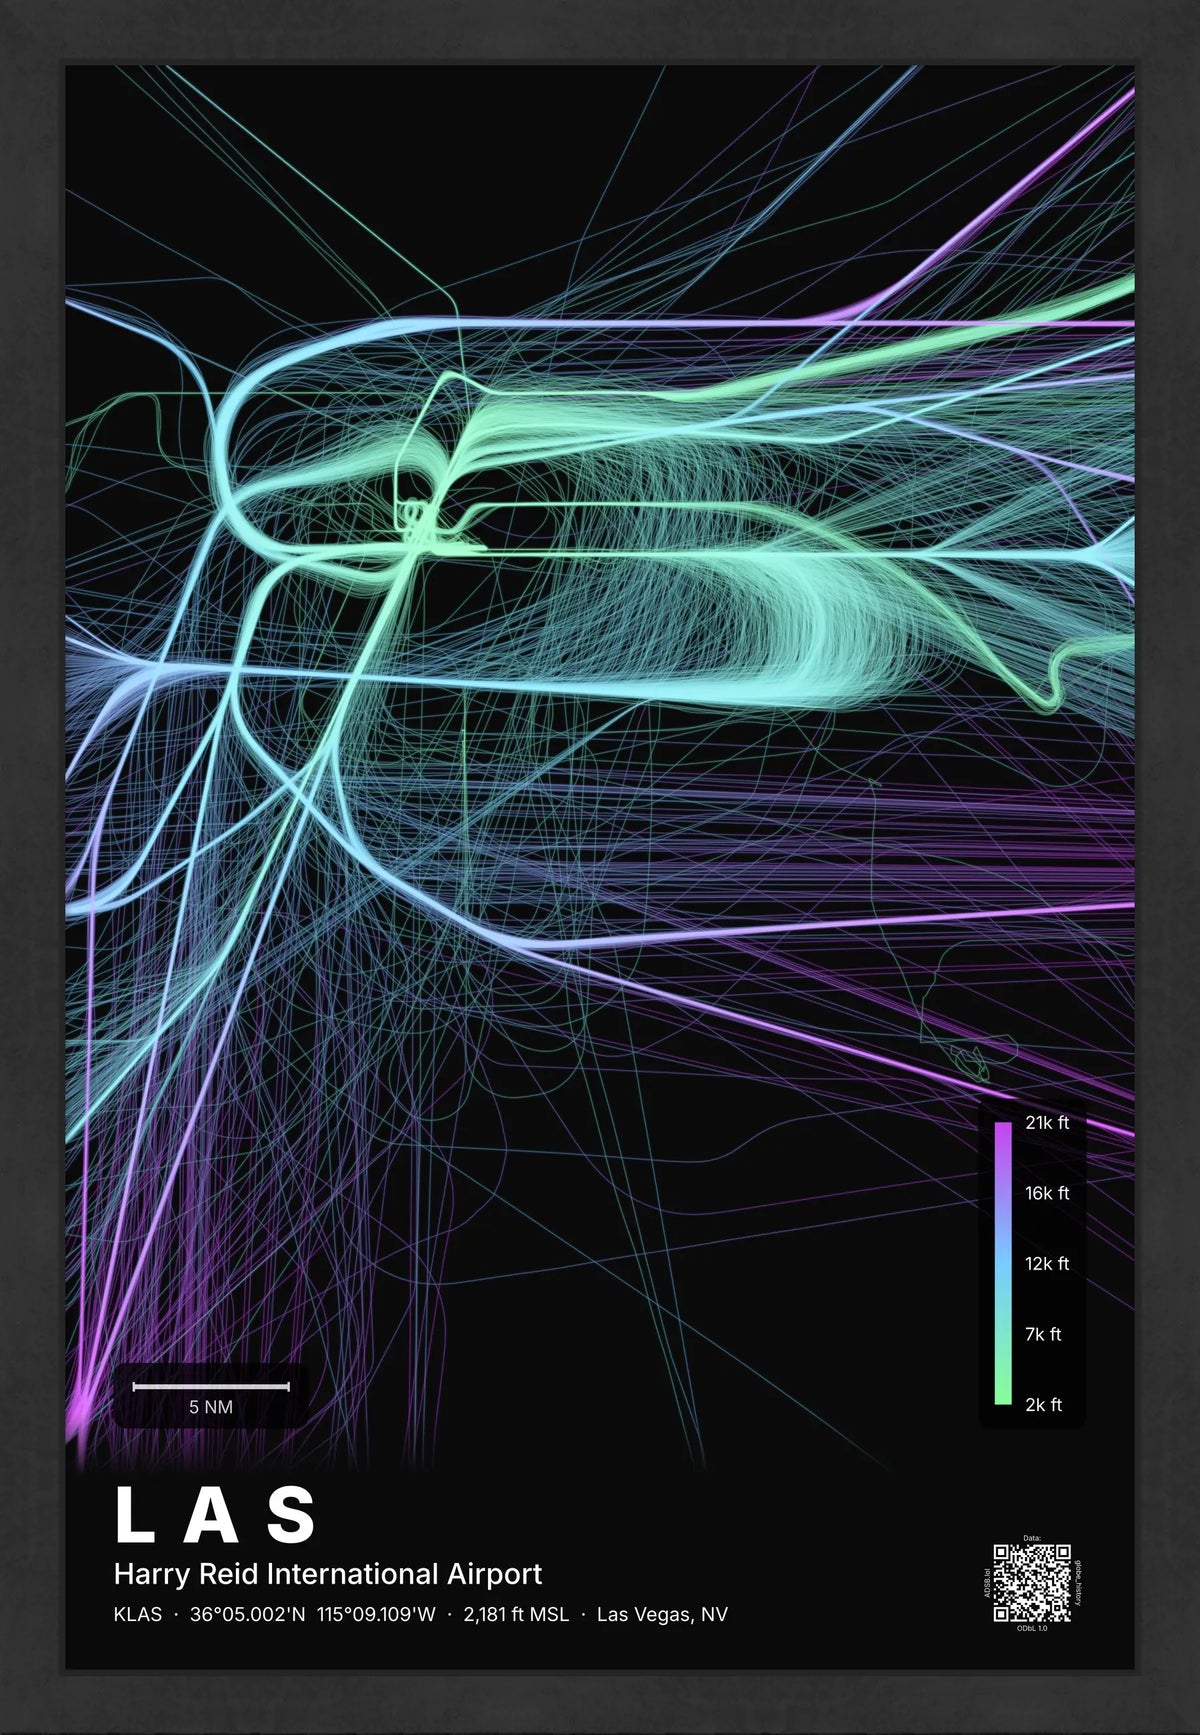Click the "ODbL 1.0" license text
The height and width of the screenshot is (1735, 1200).
1032,1629
